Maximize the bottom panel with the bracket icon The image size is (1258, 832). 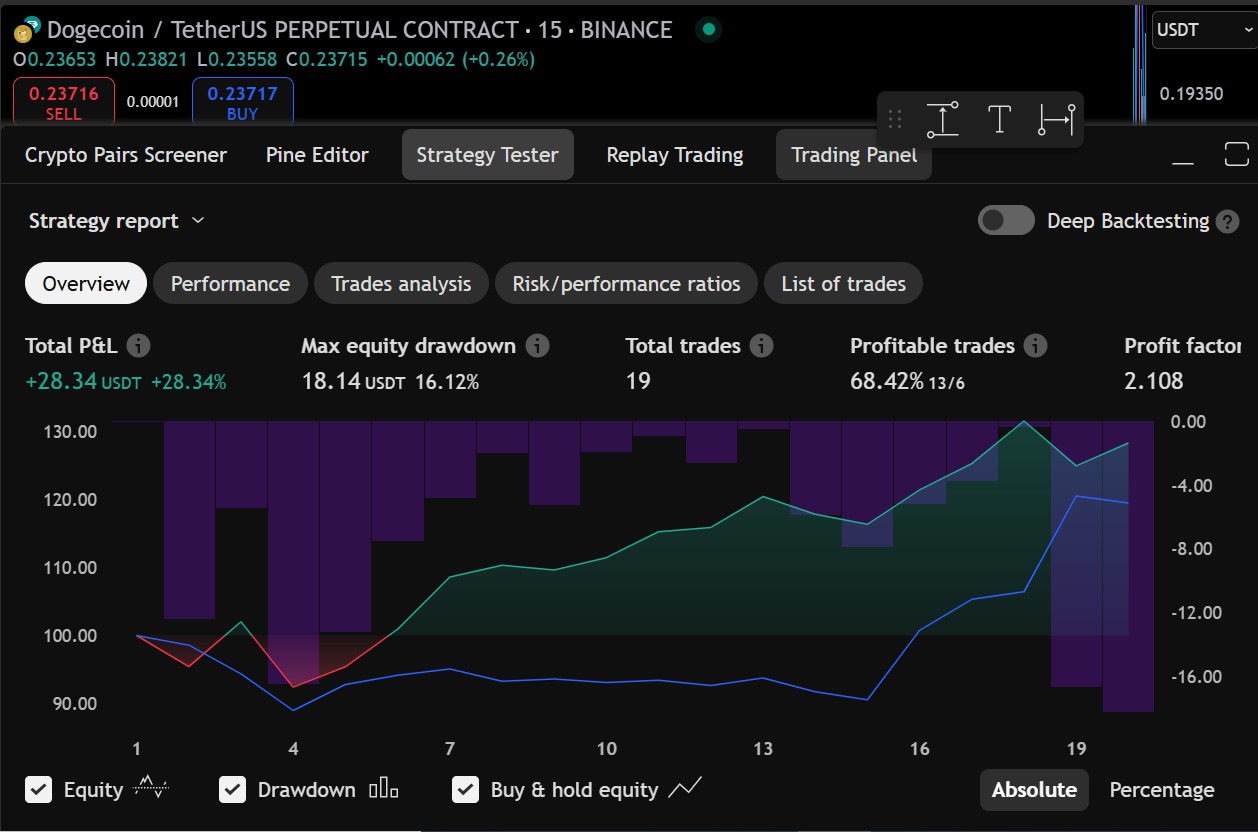click(x=1237, y=155)
